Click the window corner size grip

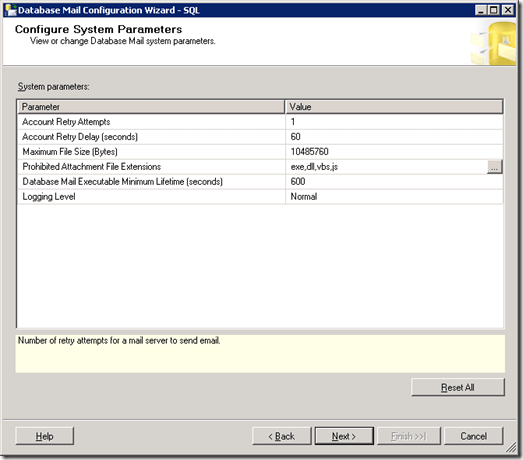pyautogui.click(x=511, y=448)
